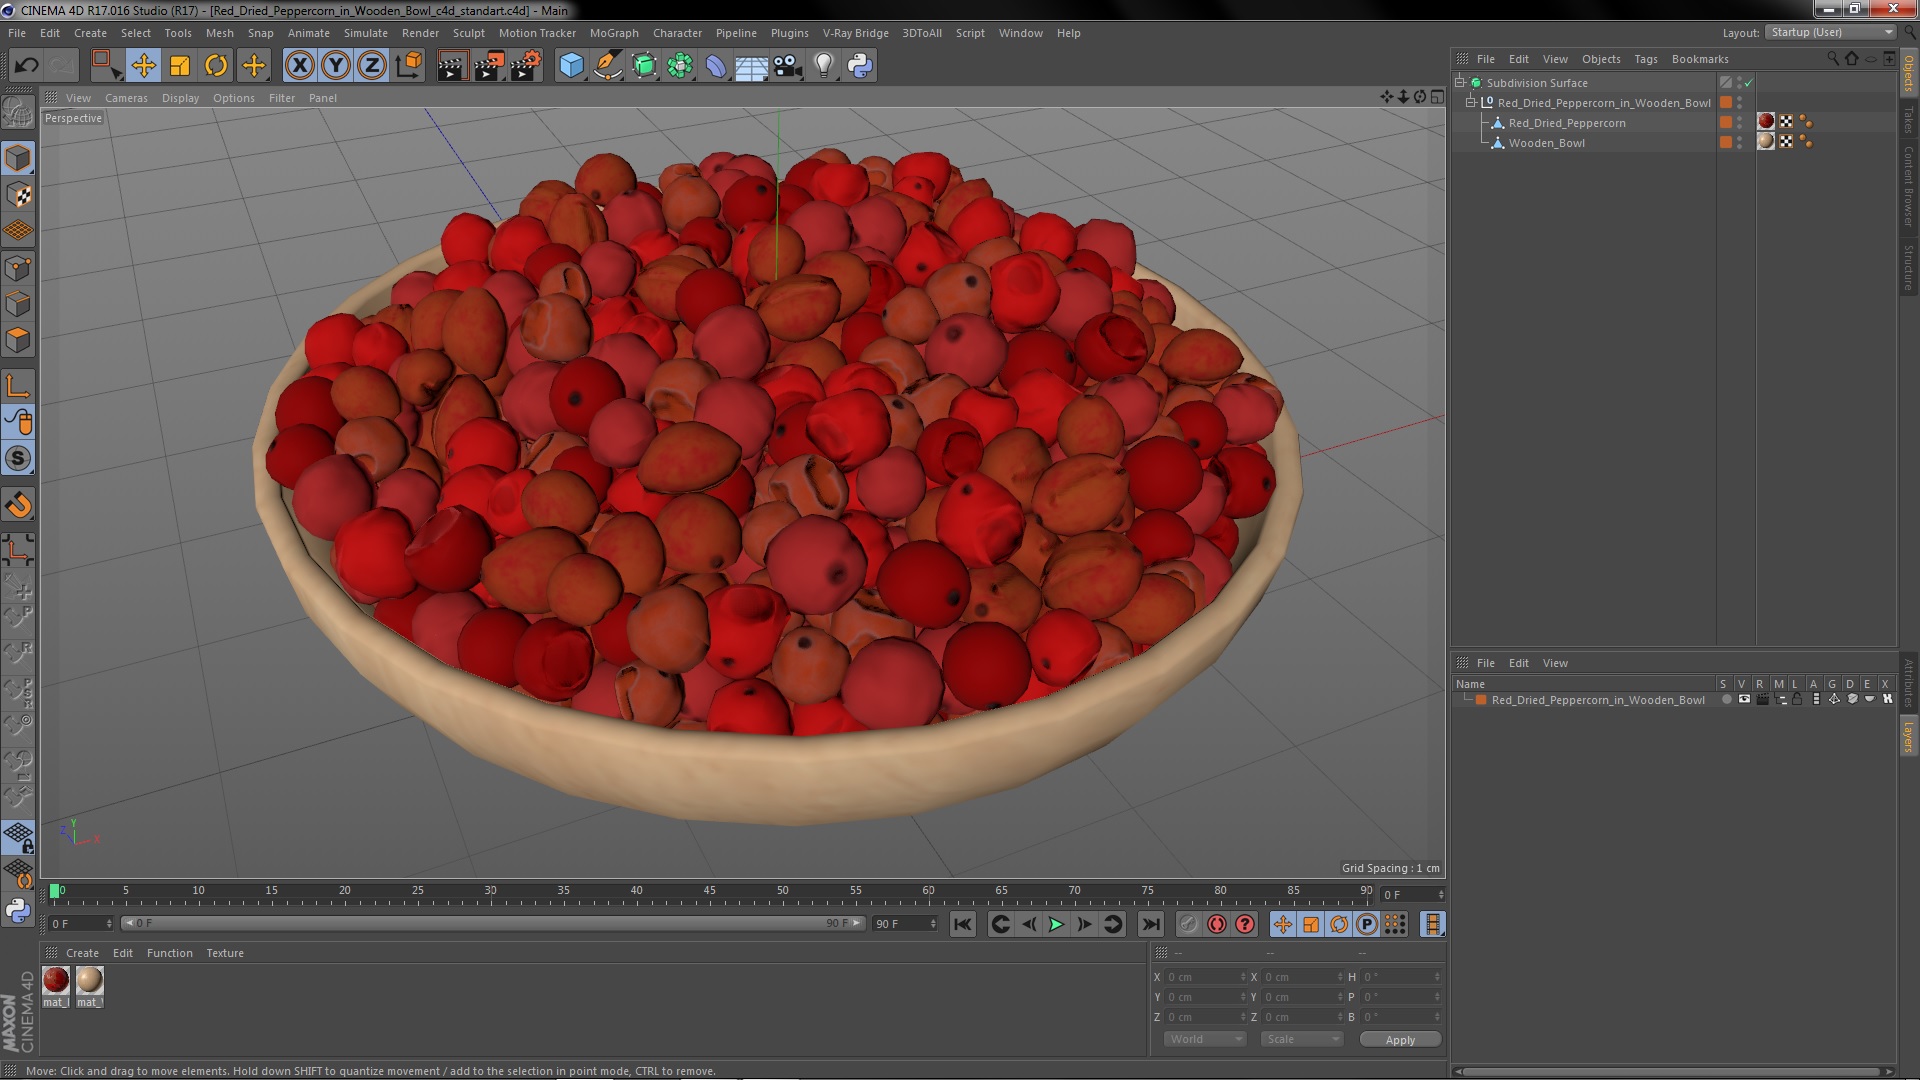The height and width of the screenshot is (1080, 1920).
Task: Click the red material tag on Red_Dried_Peppercorn
Action: click(1766, 122)
